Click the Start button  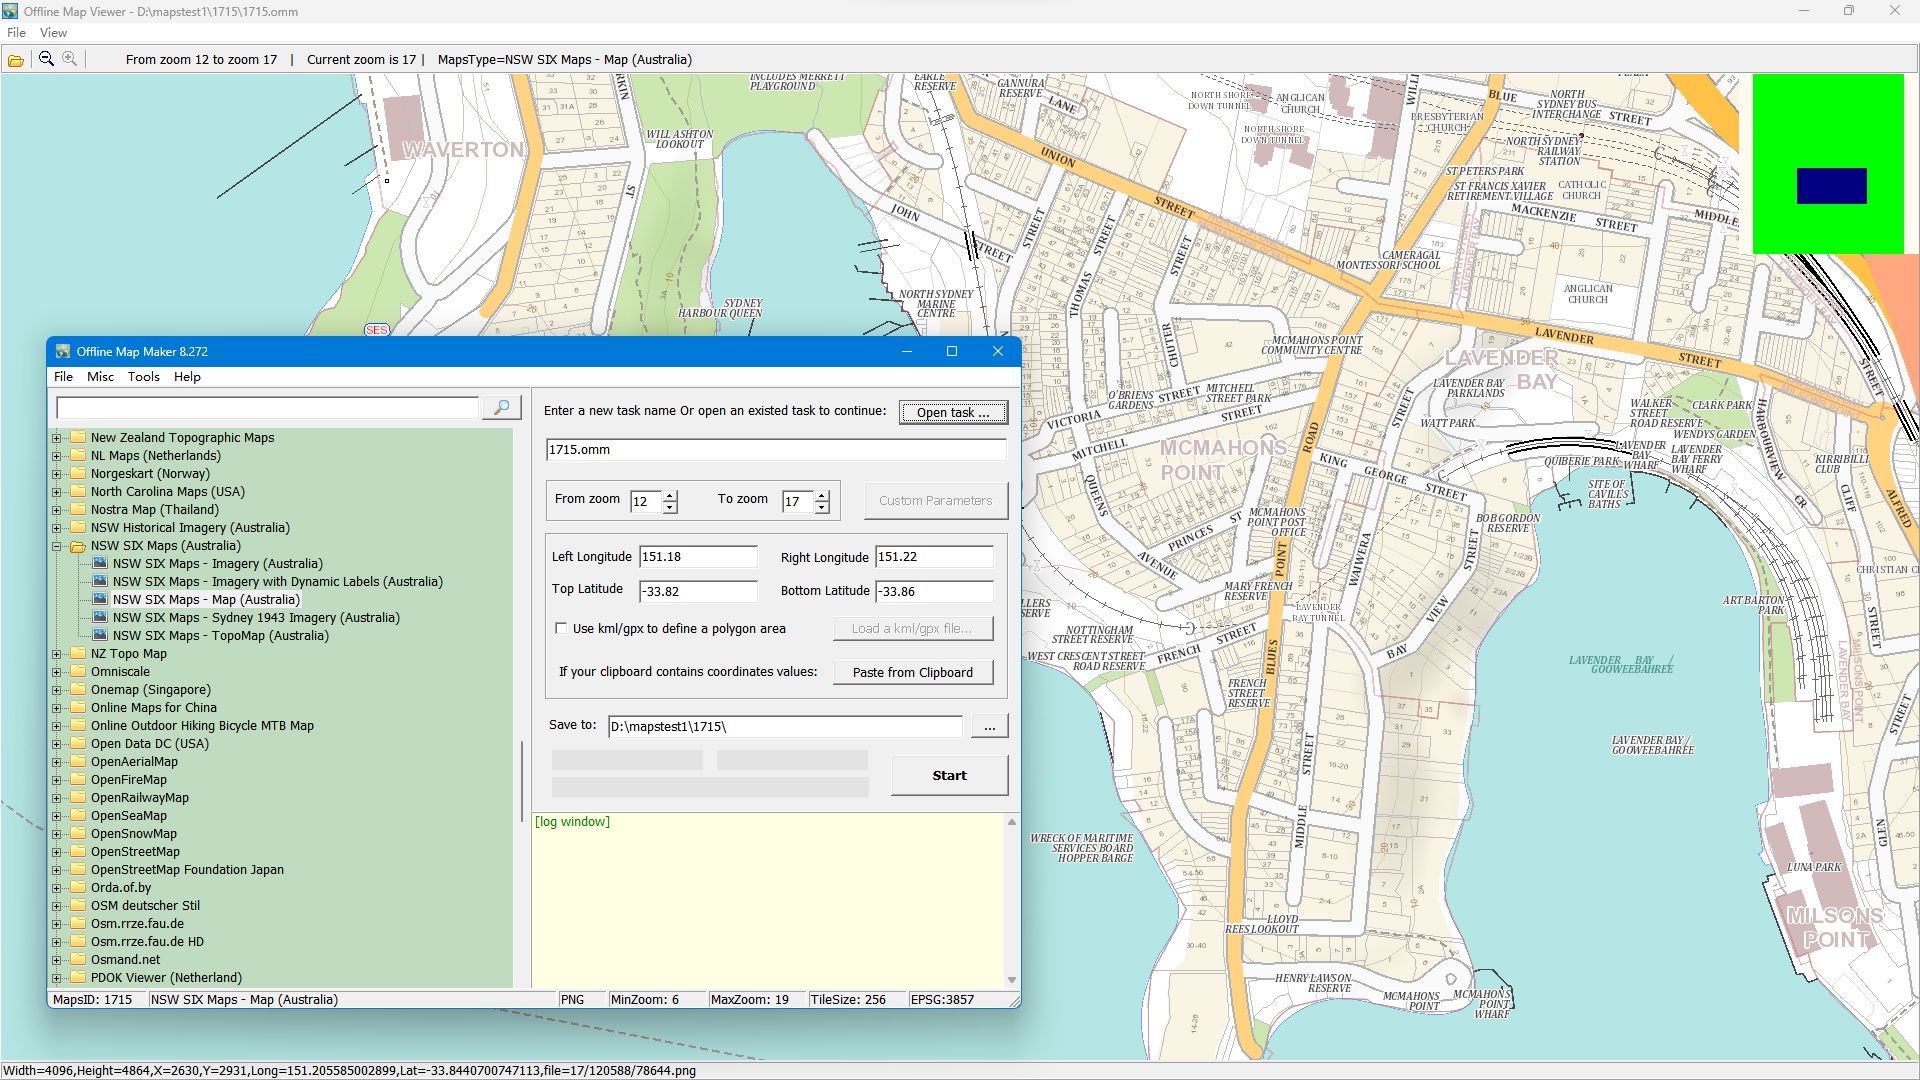click(949, 775)
